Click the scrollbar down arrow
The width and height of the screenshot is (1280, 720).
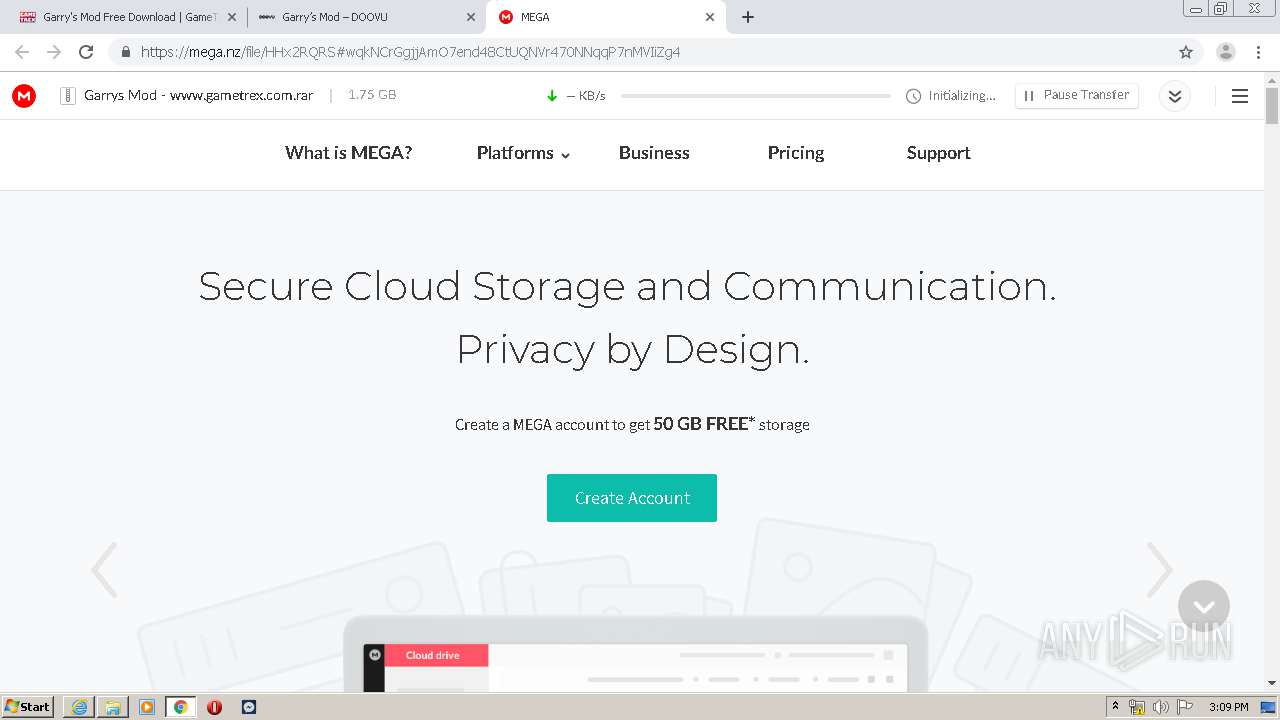pyautogui.click(x=1272, y=683)
